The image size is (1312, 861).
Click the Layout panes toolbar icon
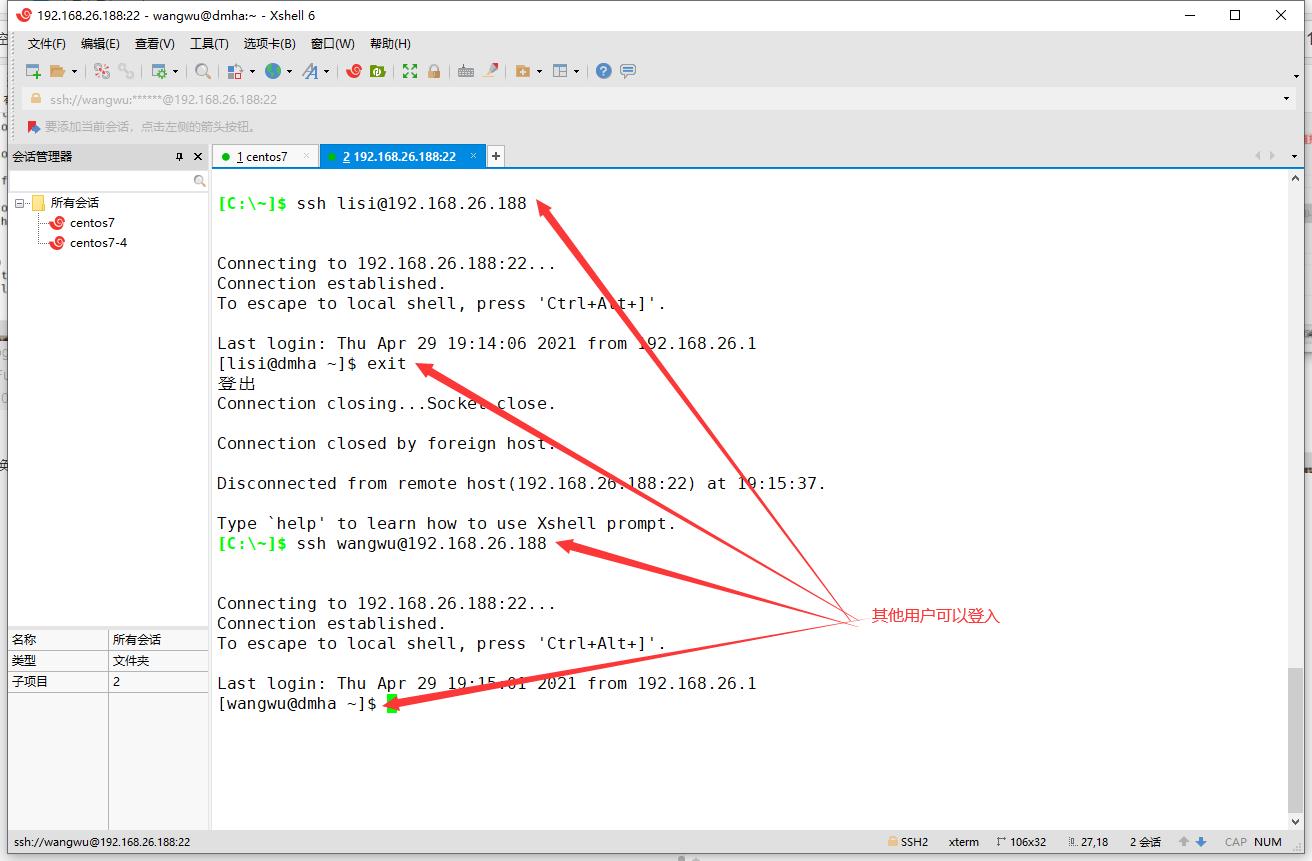point(560,71)
